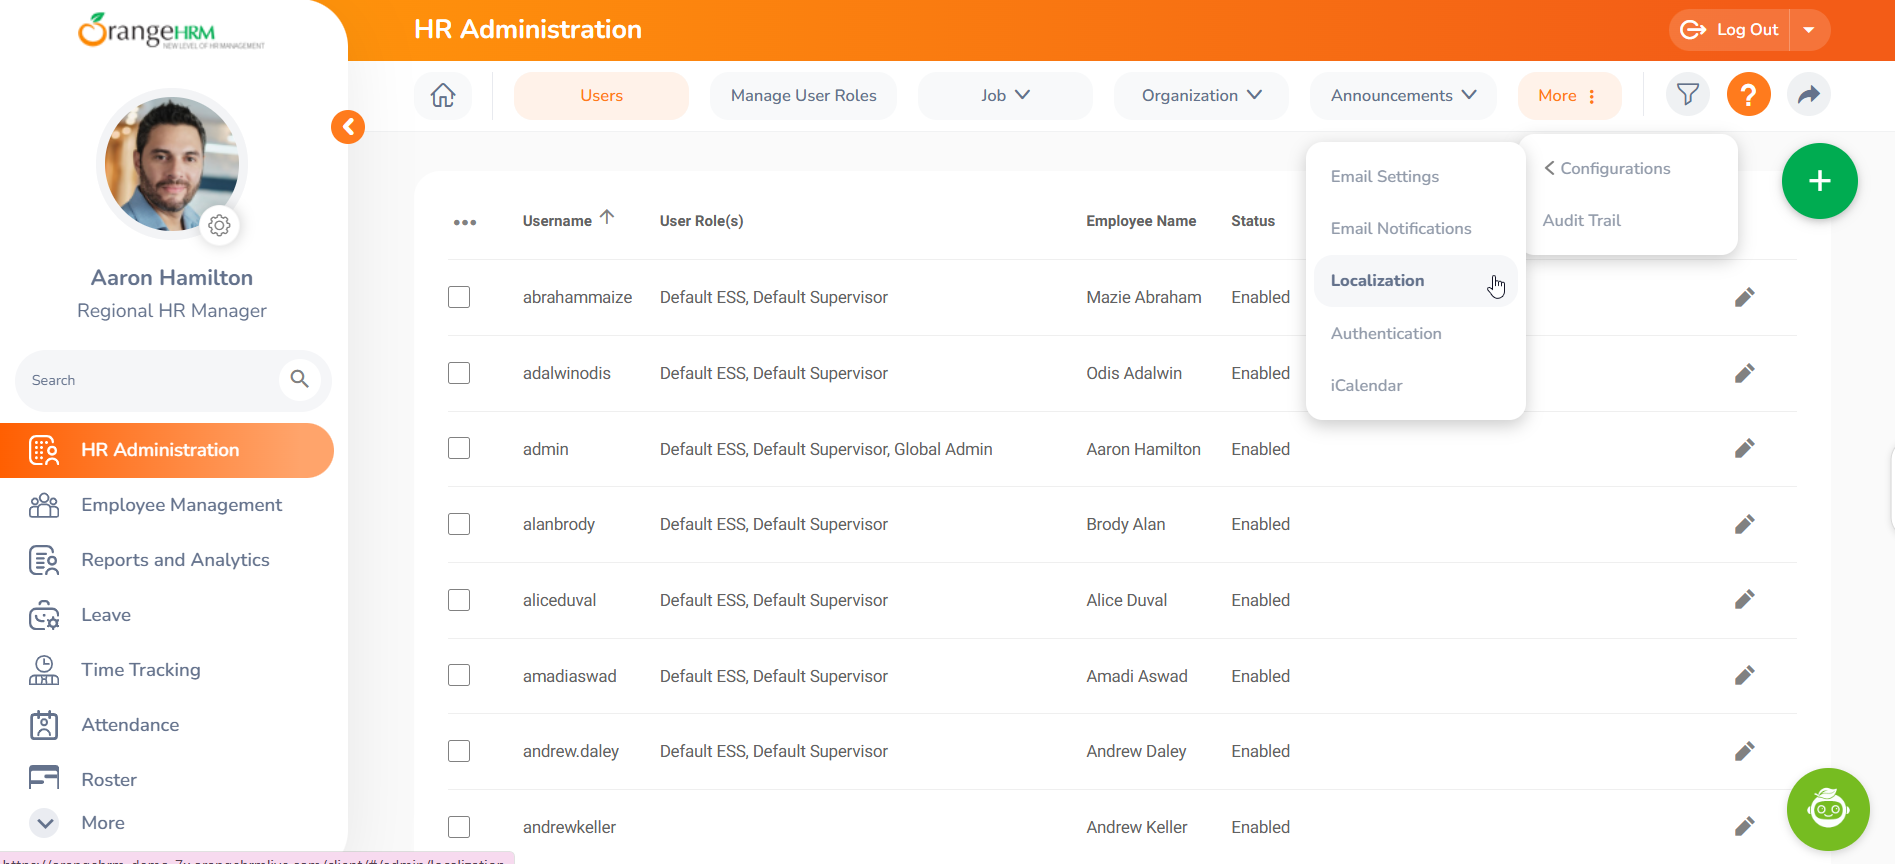This screenshot has height=864, width=1895.
Task: Edit the abrahammaize user with pencil icon
Action: click(x=1744, y=298)
